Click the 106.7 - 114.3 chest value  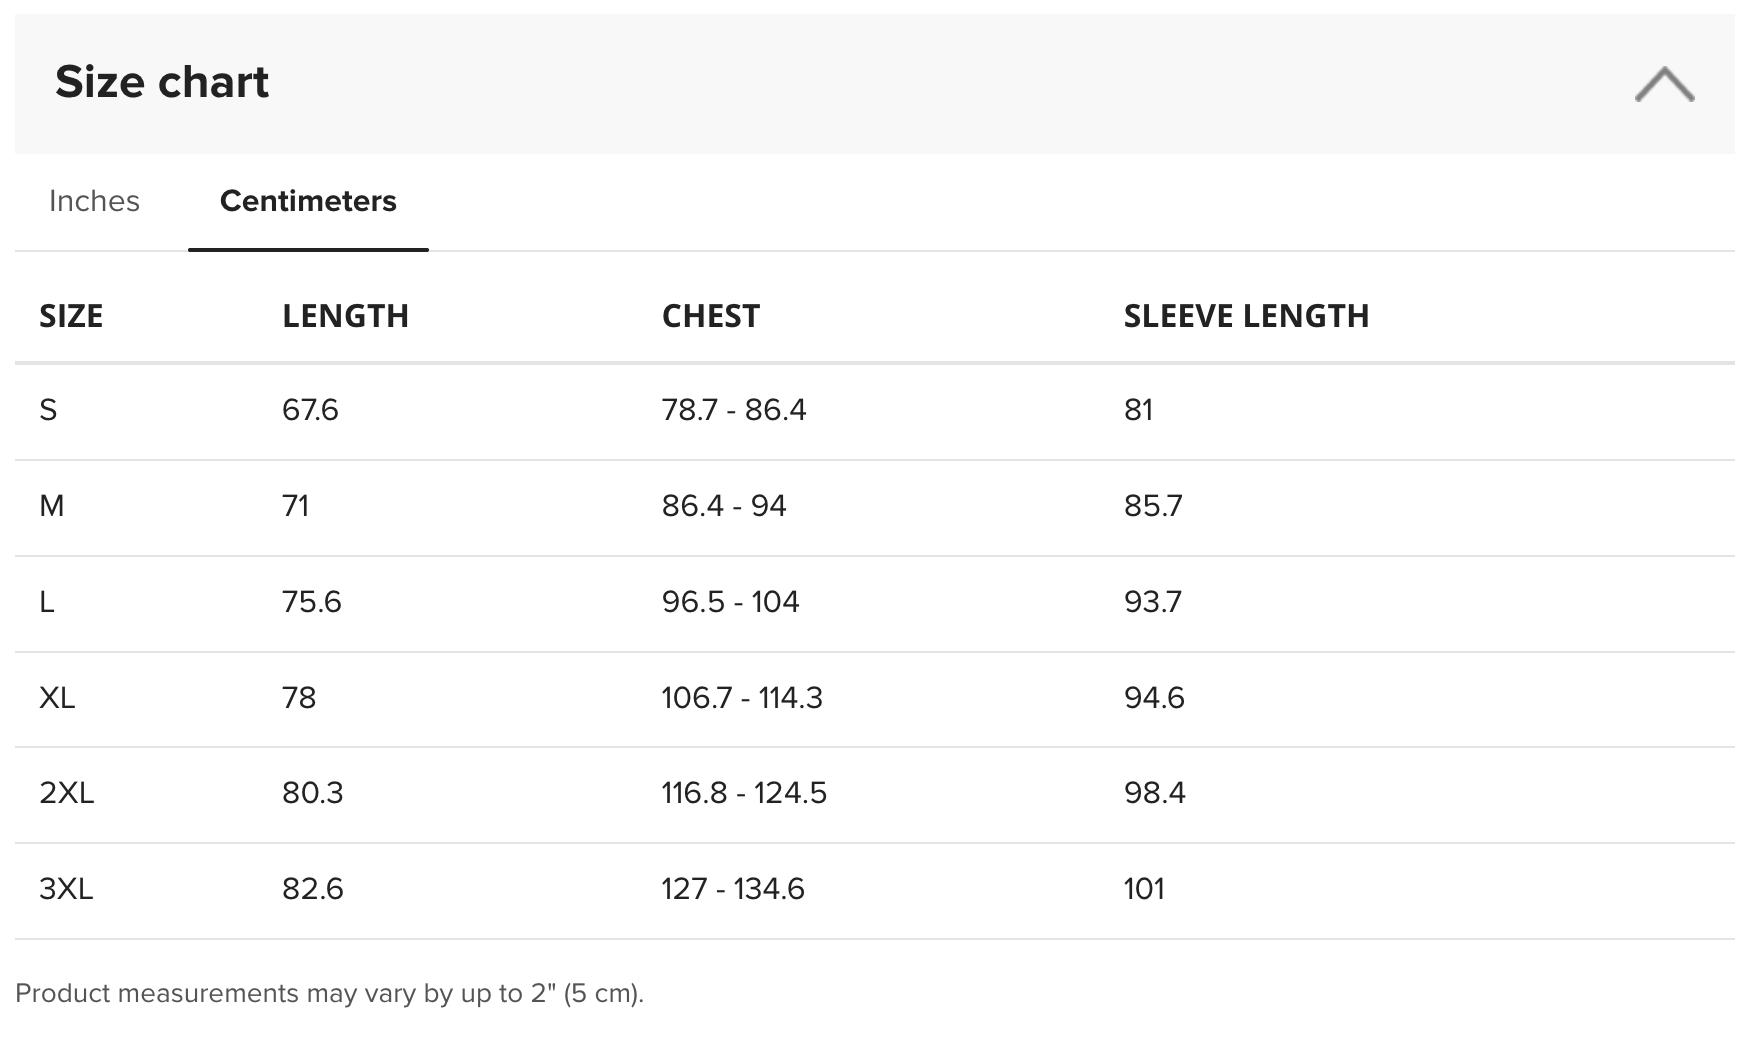pos(742,698)
